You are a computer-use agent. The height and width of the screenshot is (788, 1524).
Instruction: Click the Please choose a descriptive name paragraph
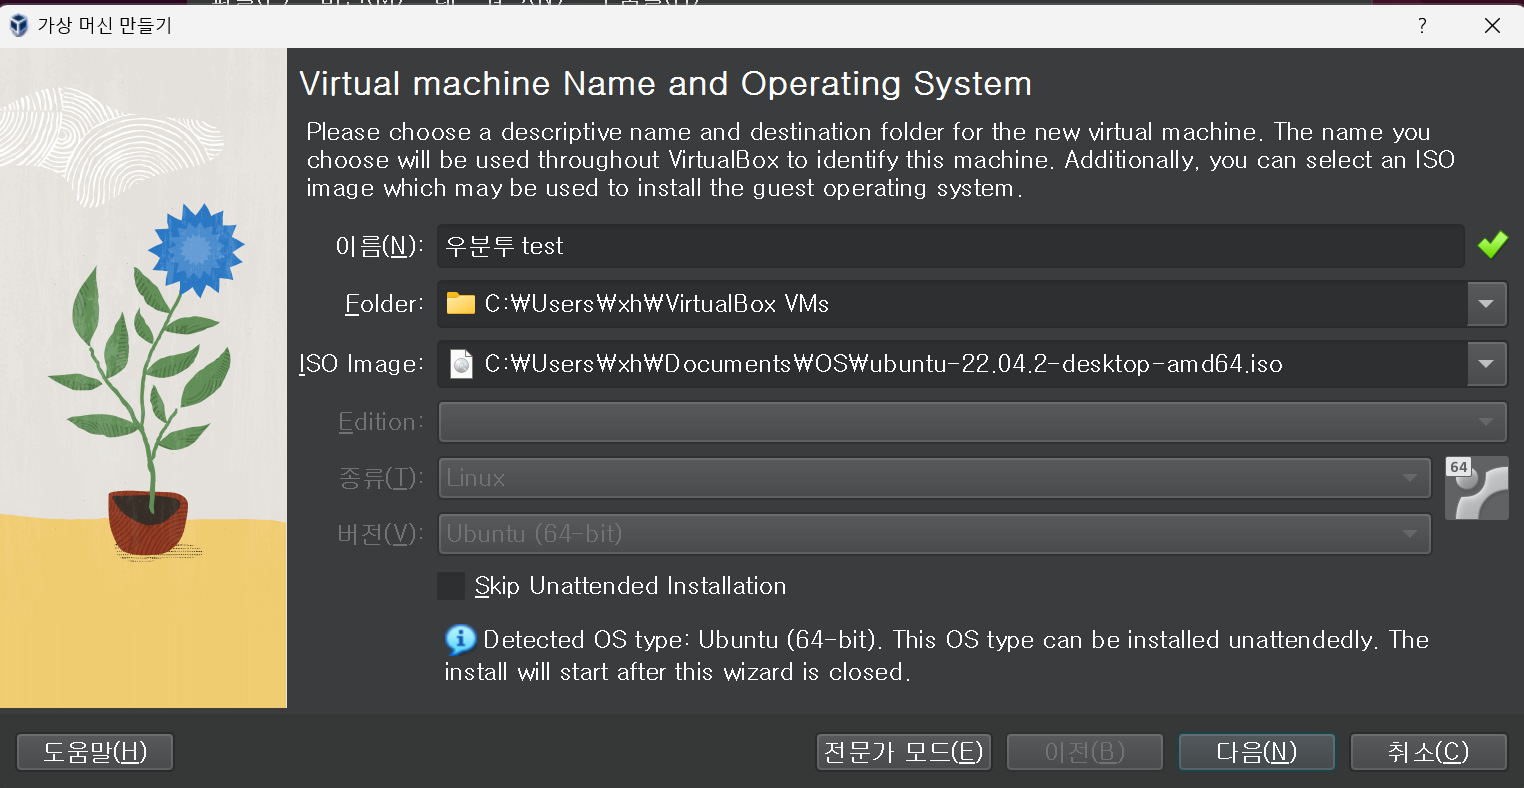[880, 160]
